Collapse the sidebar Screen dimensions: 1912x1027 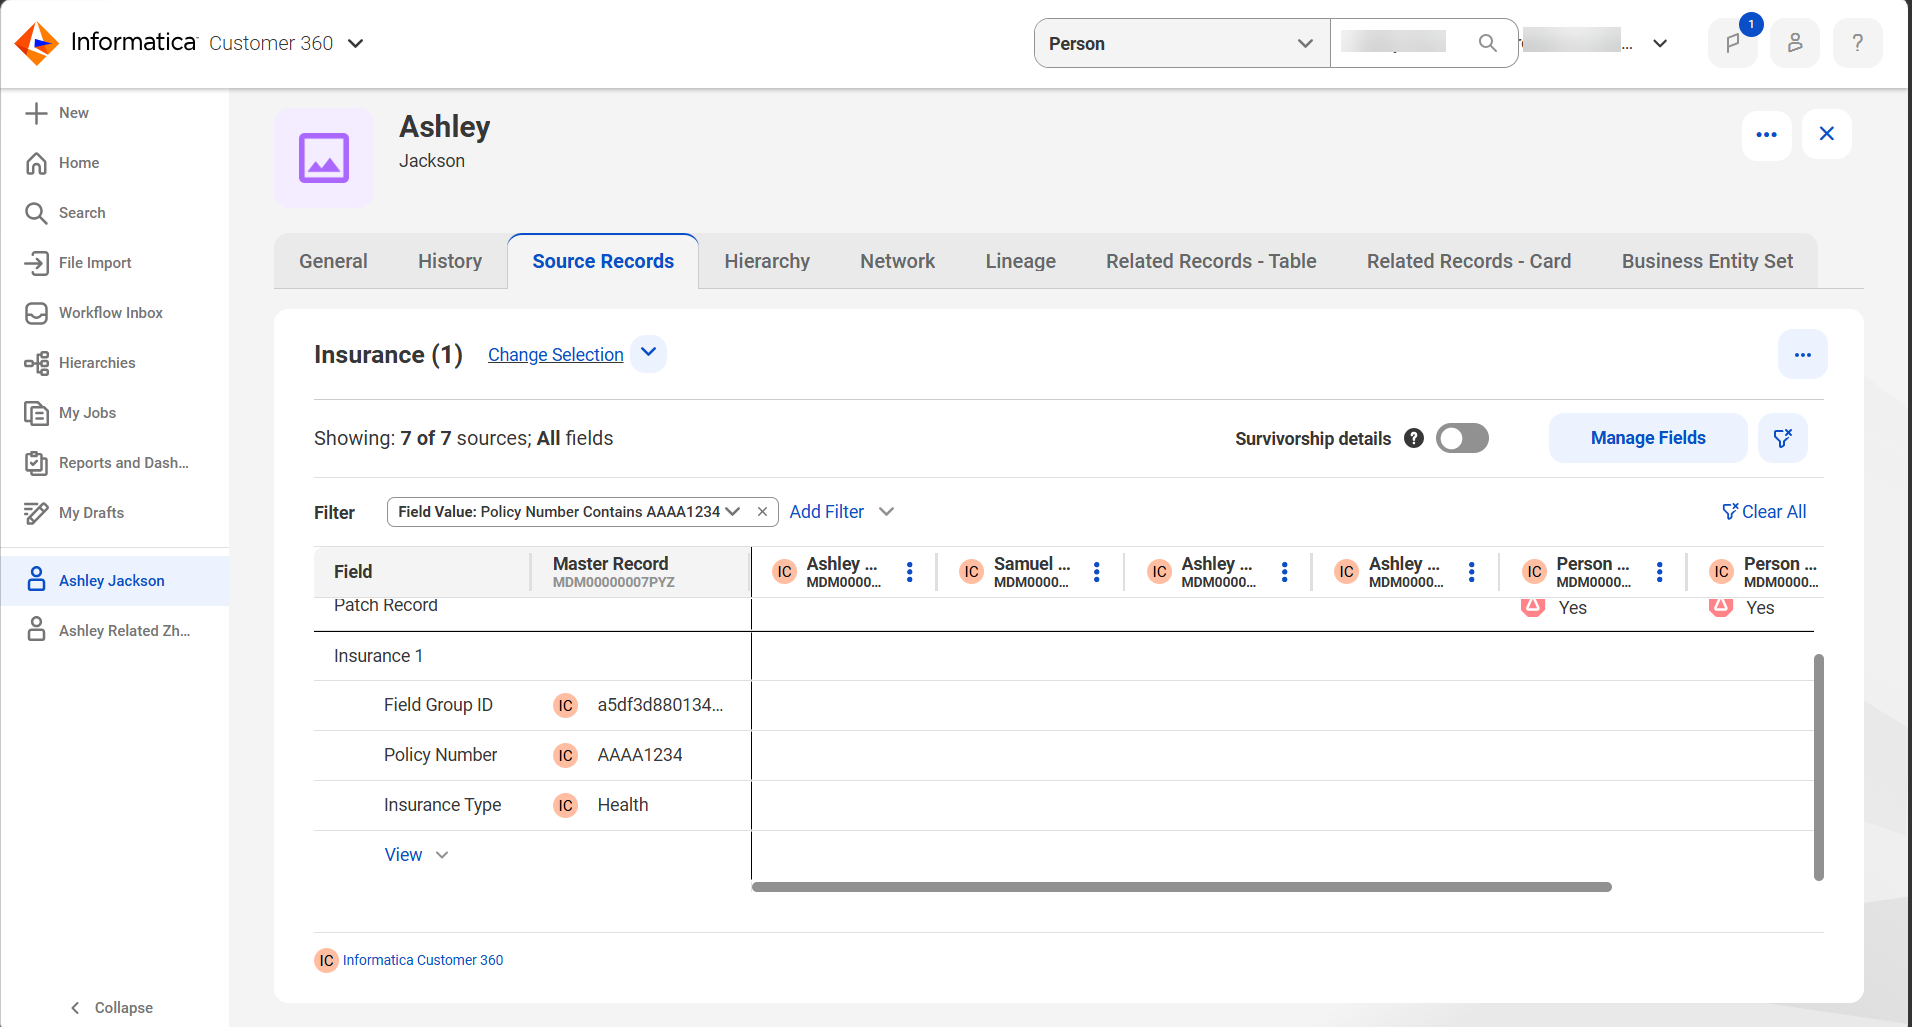point(111,1007)
